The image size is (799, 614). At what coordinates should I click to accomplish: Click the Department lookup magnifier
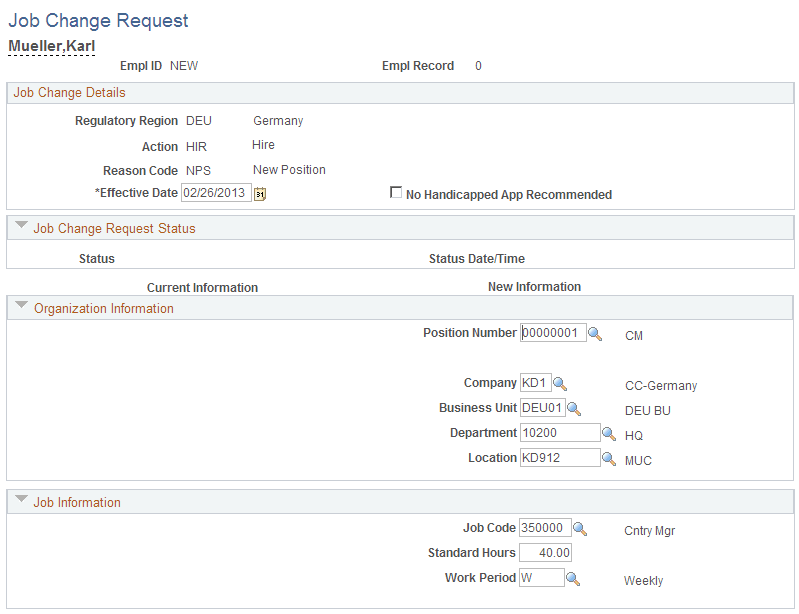[609, 433]
